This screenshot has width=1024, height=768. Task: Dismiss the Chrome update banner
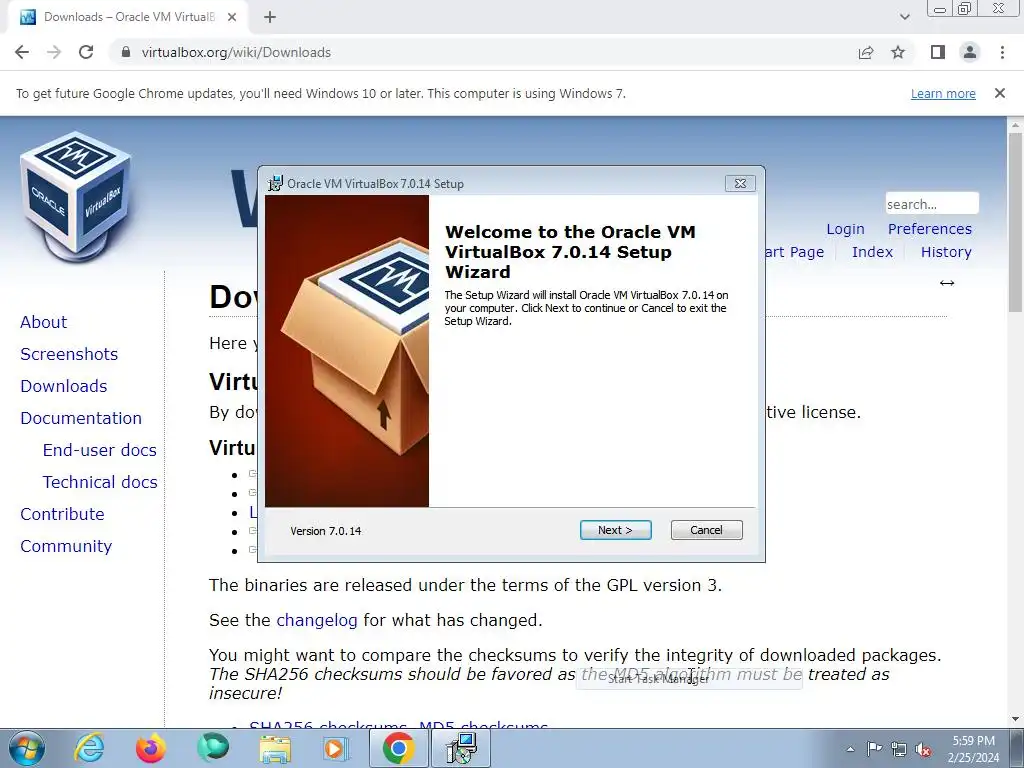coord(1000,93)
